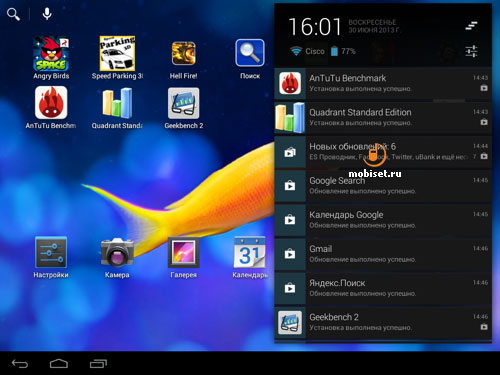Clear all notifications with dismiss icon
The width and height of the screenshot is (500, 375).
coord(471,26)
